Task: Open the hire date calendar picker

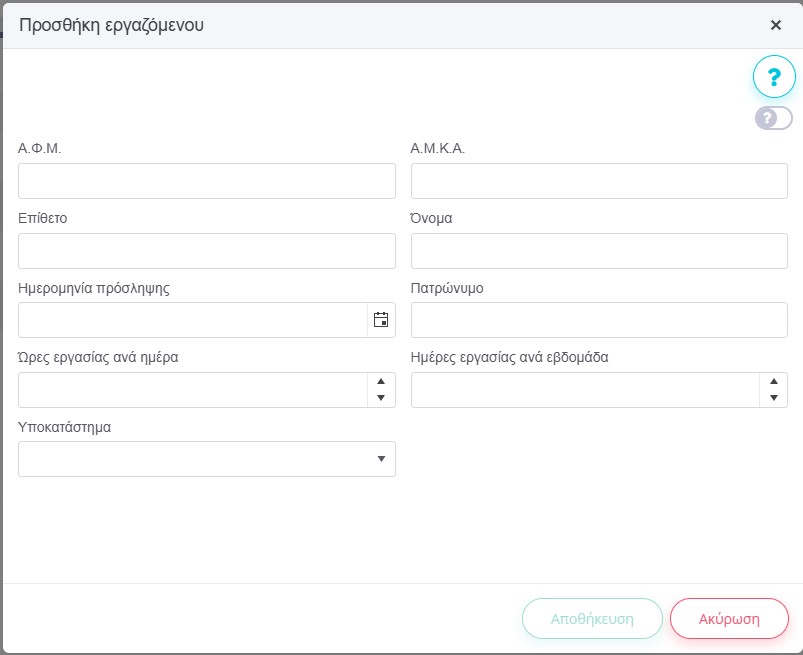Action: click(381, 320)
